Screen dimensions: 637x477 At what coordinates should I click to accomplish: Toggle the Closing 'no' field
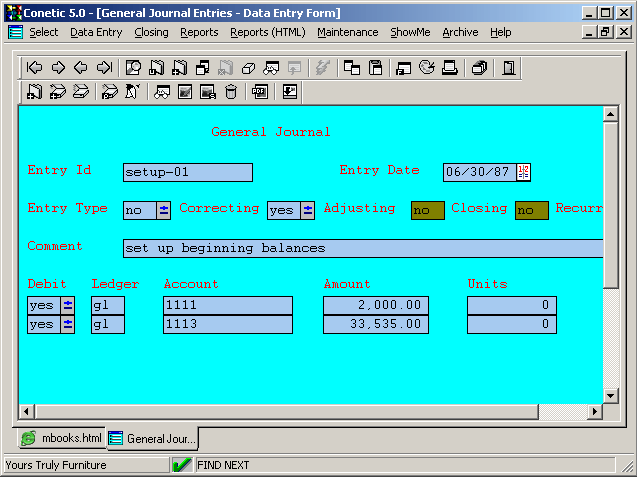click(531, 210)
